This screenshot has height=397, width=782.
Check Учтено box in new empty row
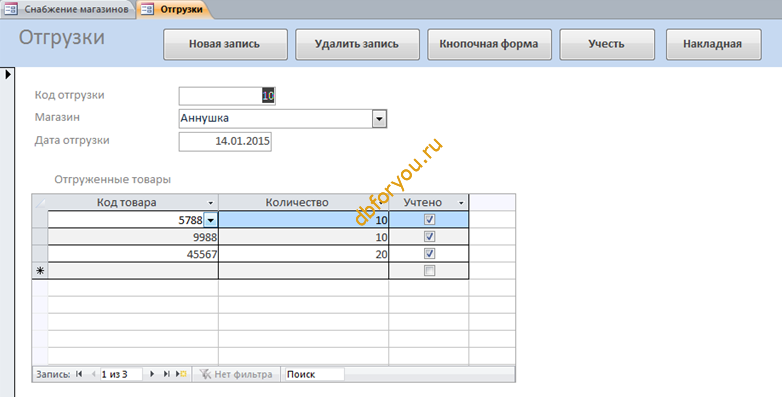click(x=429, y=271)
